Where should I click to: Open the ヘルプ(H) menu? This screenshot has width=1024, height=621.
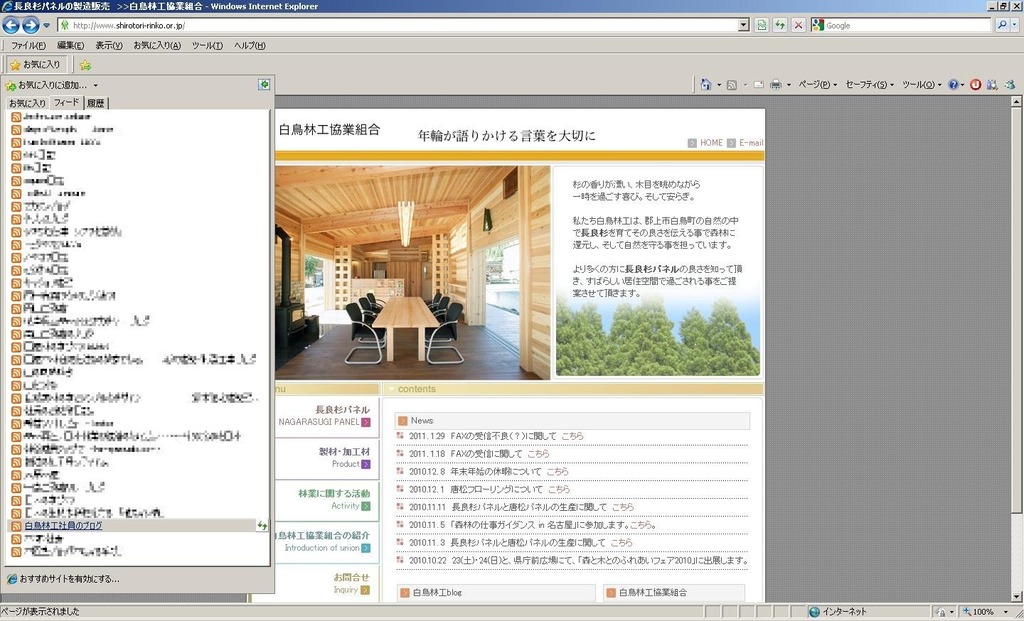click(250, 46)
